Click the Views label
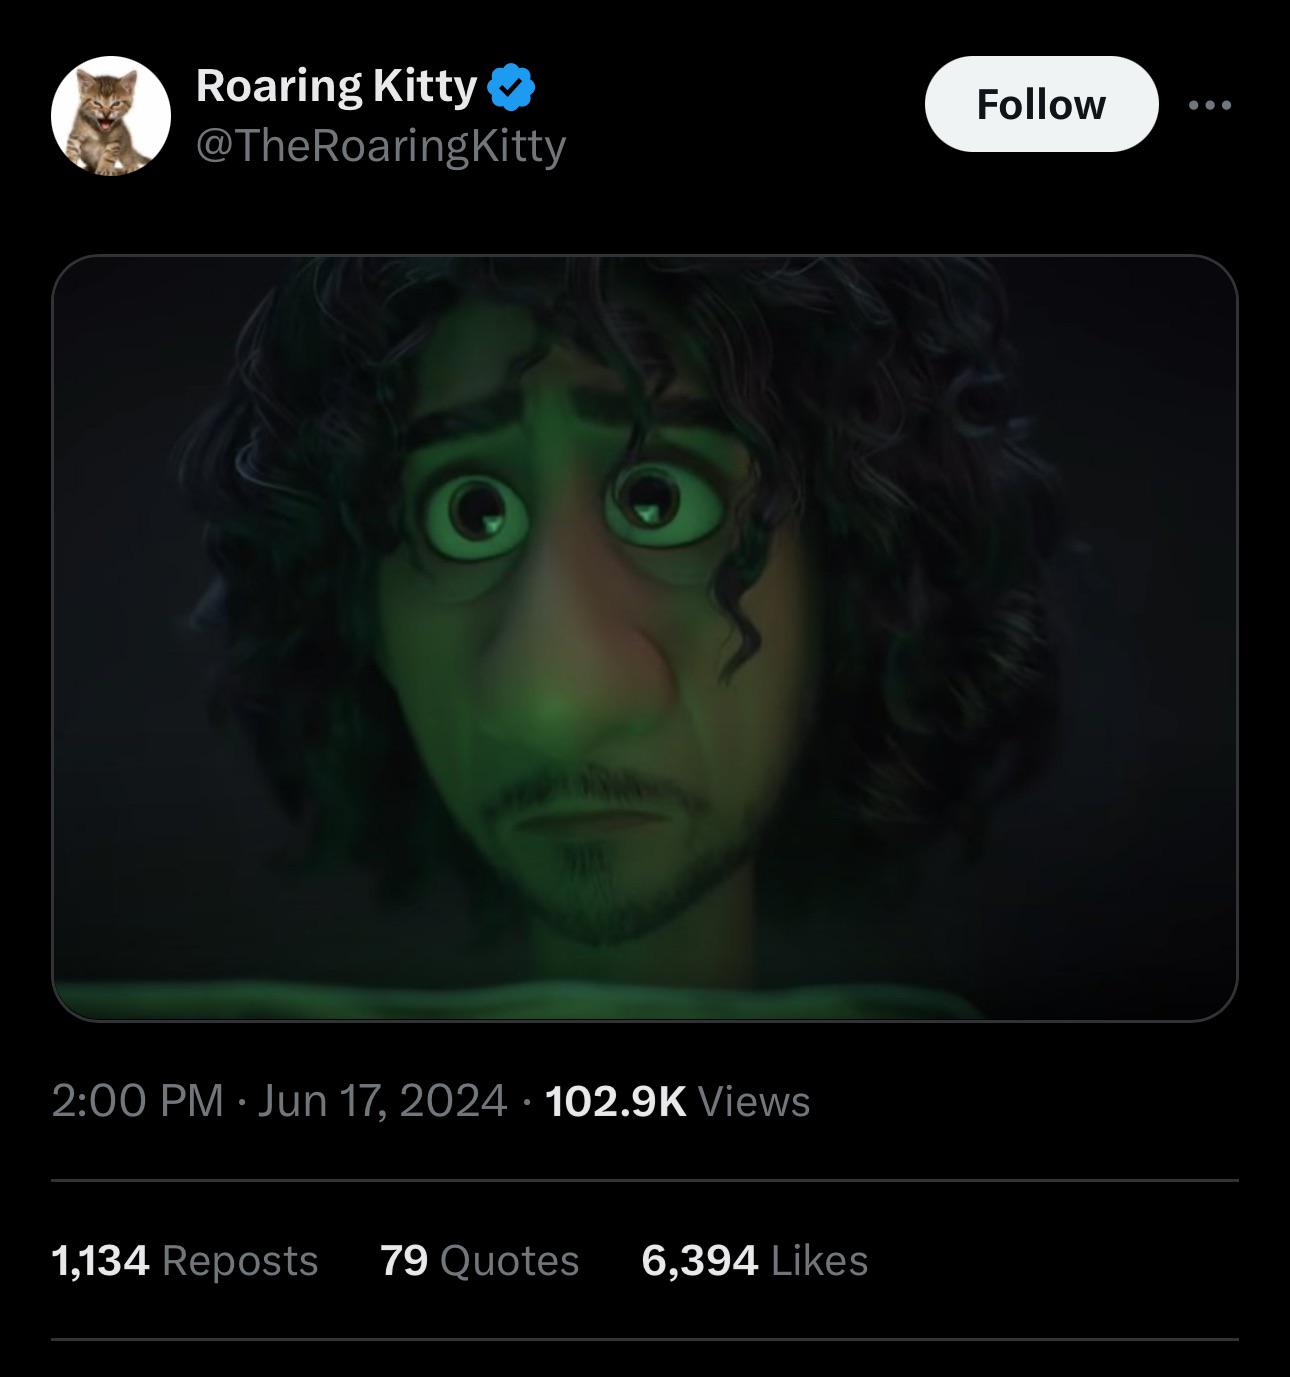1290x1377 pixels. click(x=754, y=1101)
